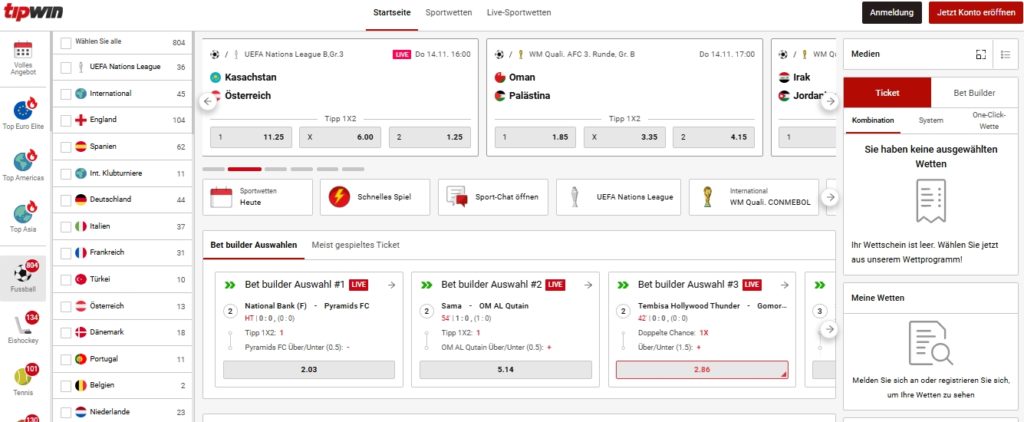This screenshot has height=422, width=1024.
Task: Select draw odds 3.35 Oman match
Action: click(x=624, y=137)
